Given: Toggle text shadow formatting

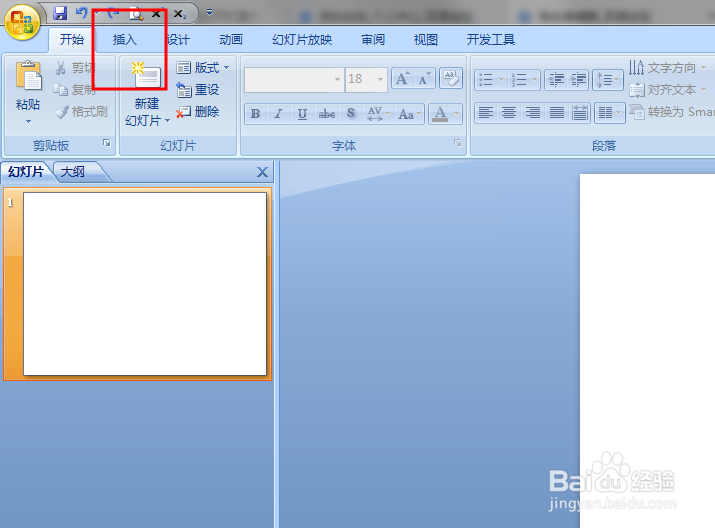Looking at the screenshot, I should coord(351,114).
